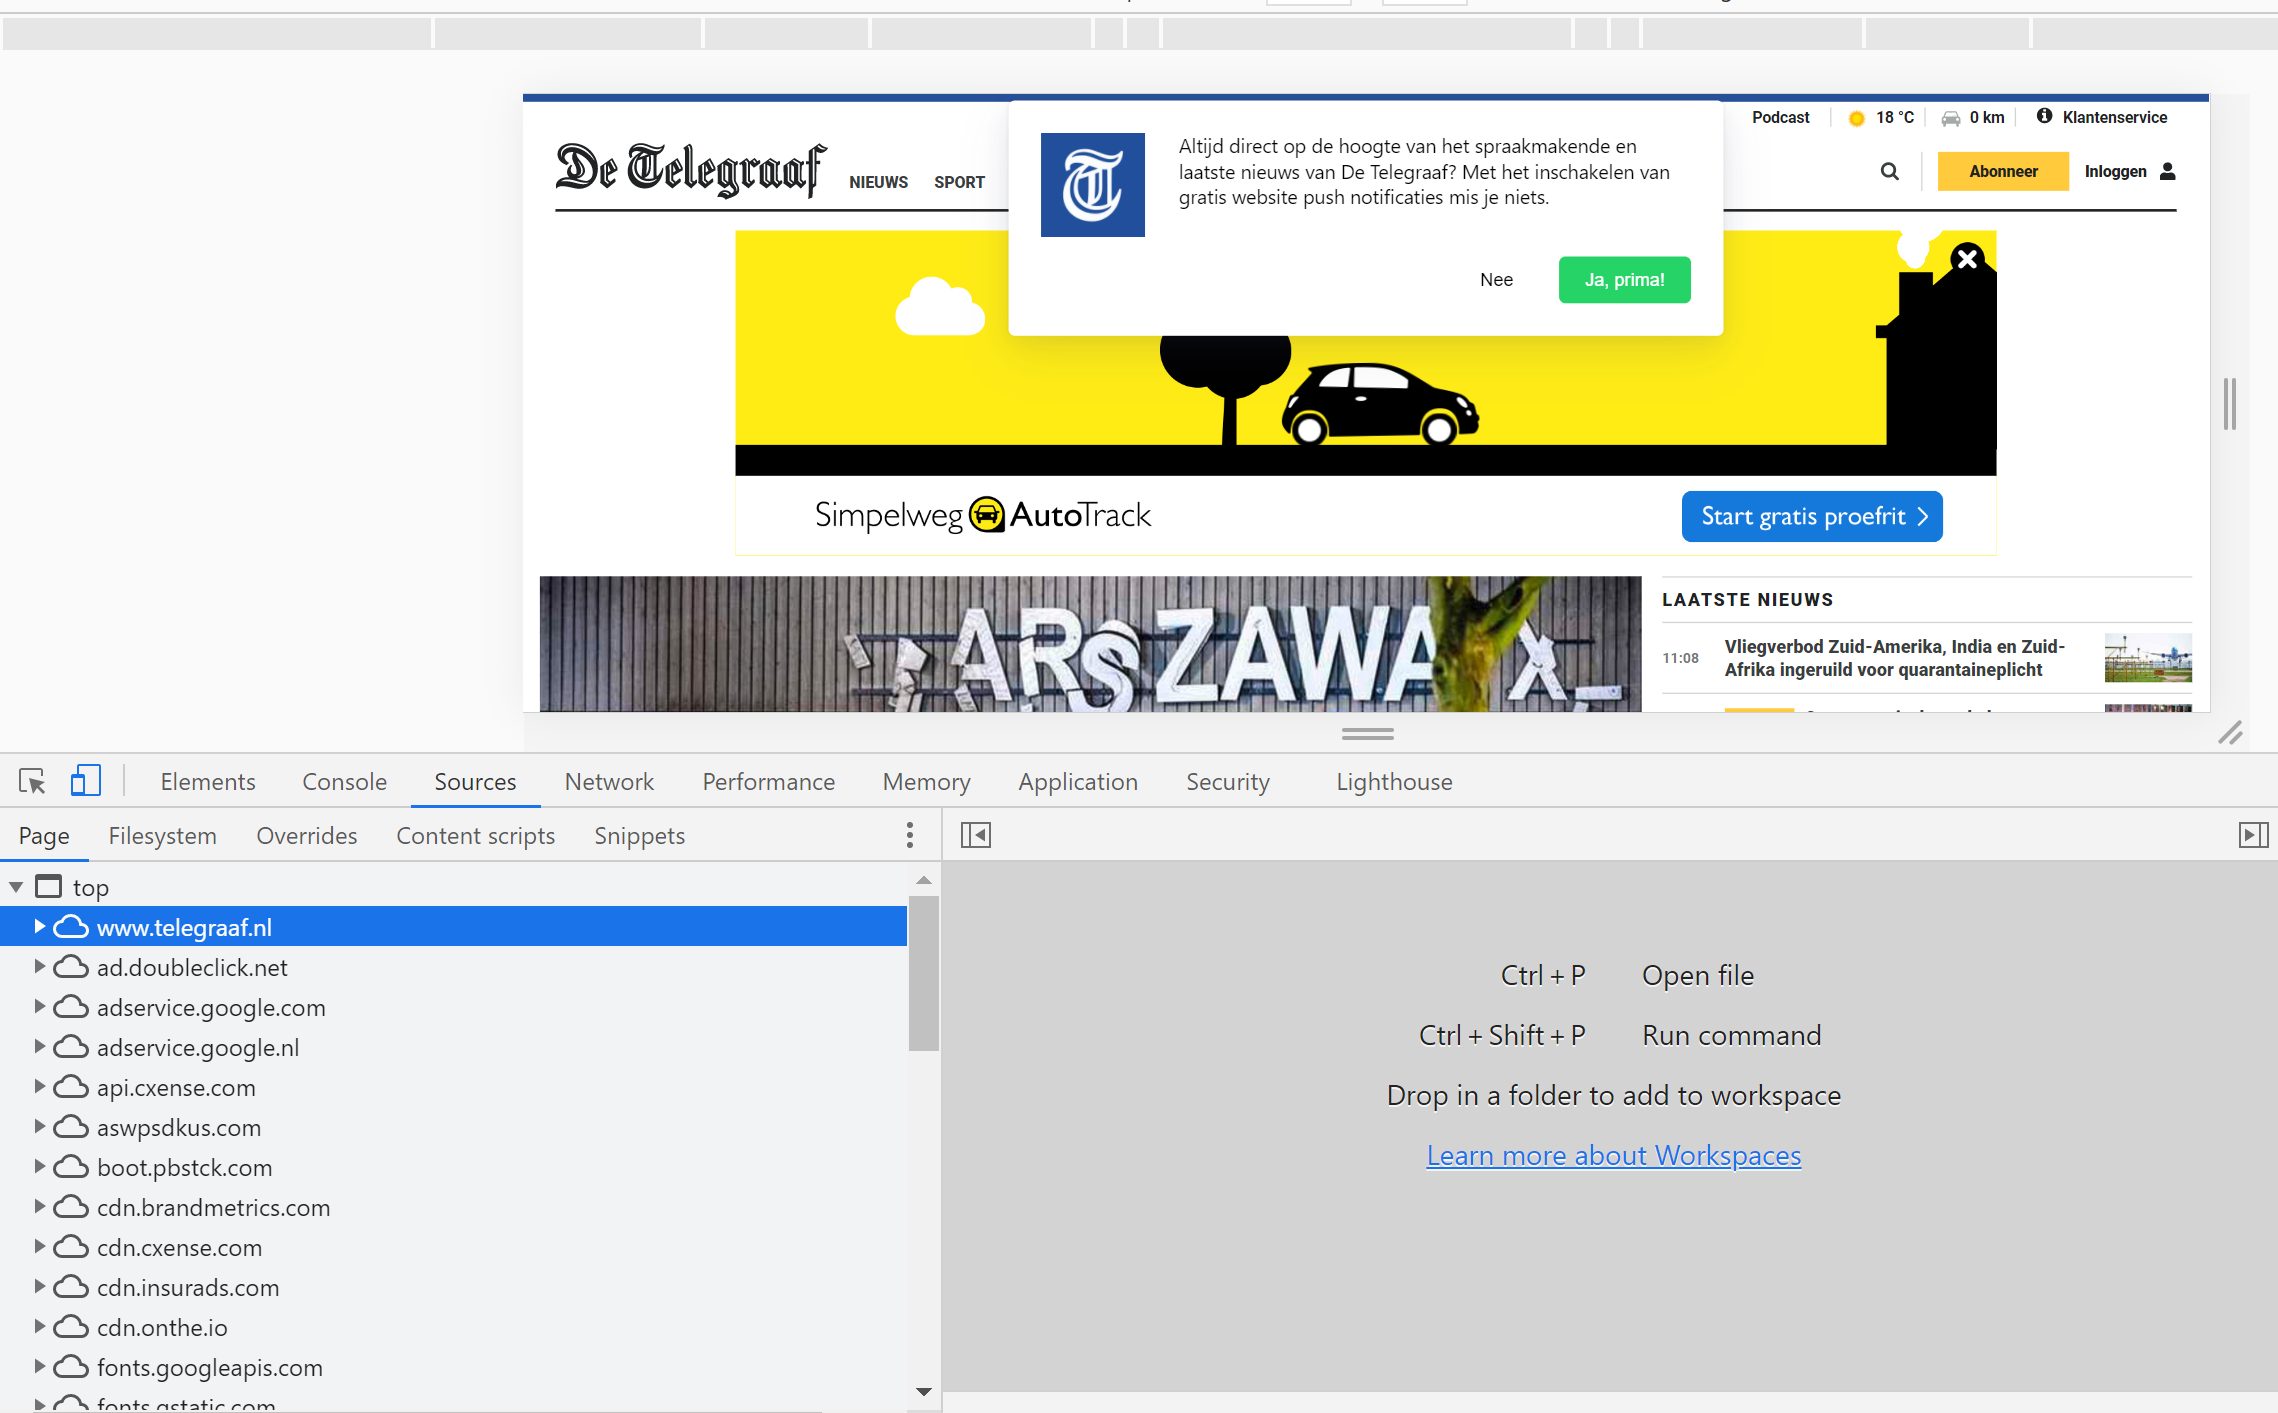This screenshot has height=1413, width=2278.
Task: Select fonts.googleapis.com in the tree
Action: point(210,1368)
